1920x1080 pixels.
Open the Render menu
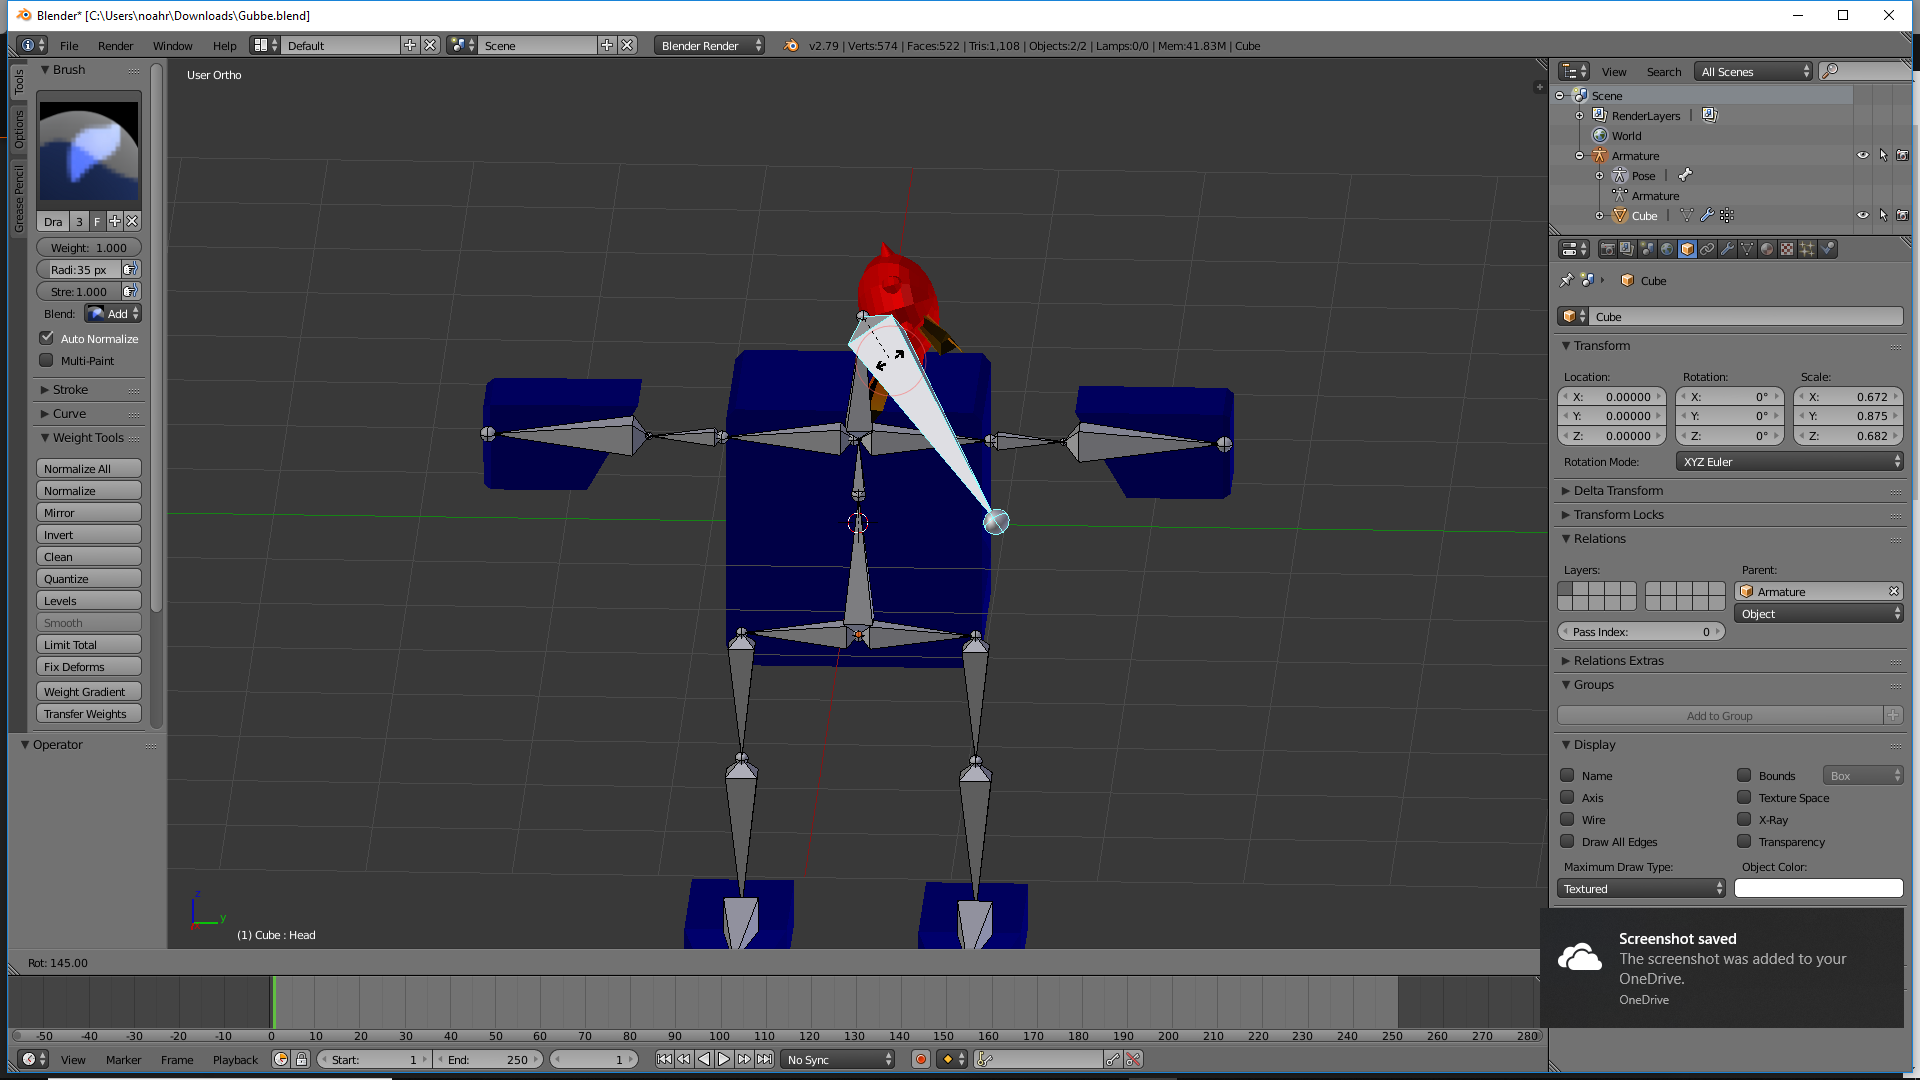[115, 45]
